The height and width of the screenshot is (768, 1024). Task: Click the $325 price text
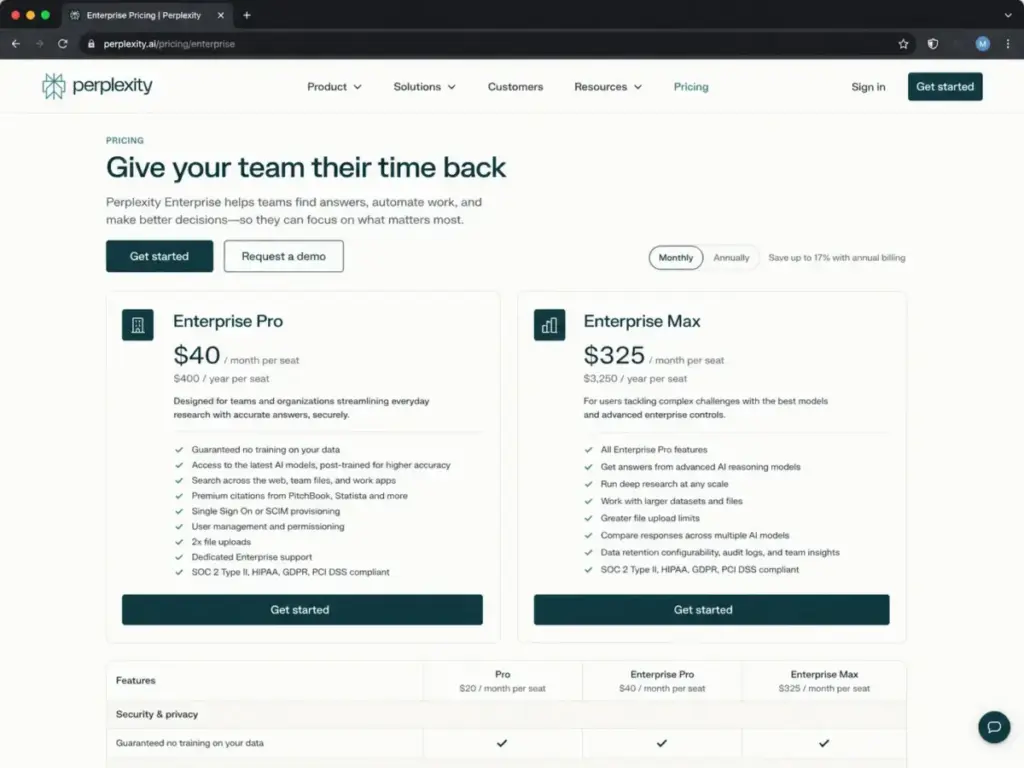pos(614,355)
